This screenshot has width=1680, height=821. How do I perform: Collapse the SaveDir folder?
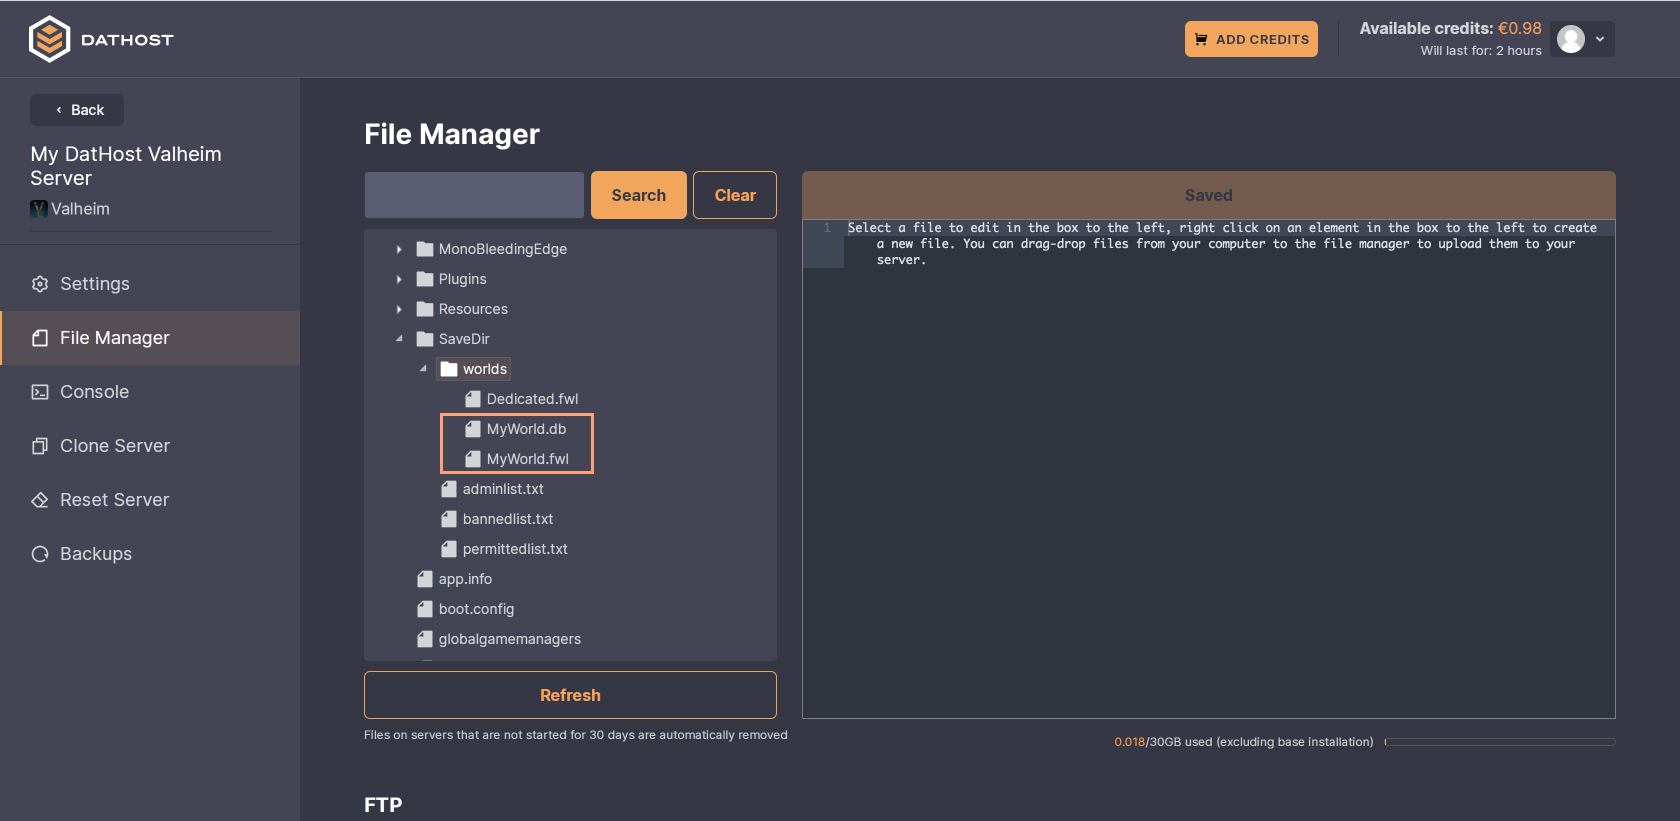tap(399, 339)
